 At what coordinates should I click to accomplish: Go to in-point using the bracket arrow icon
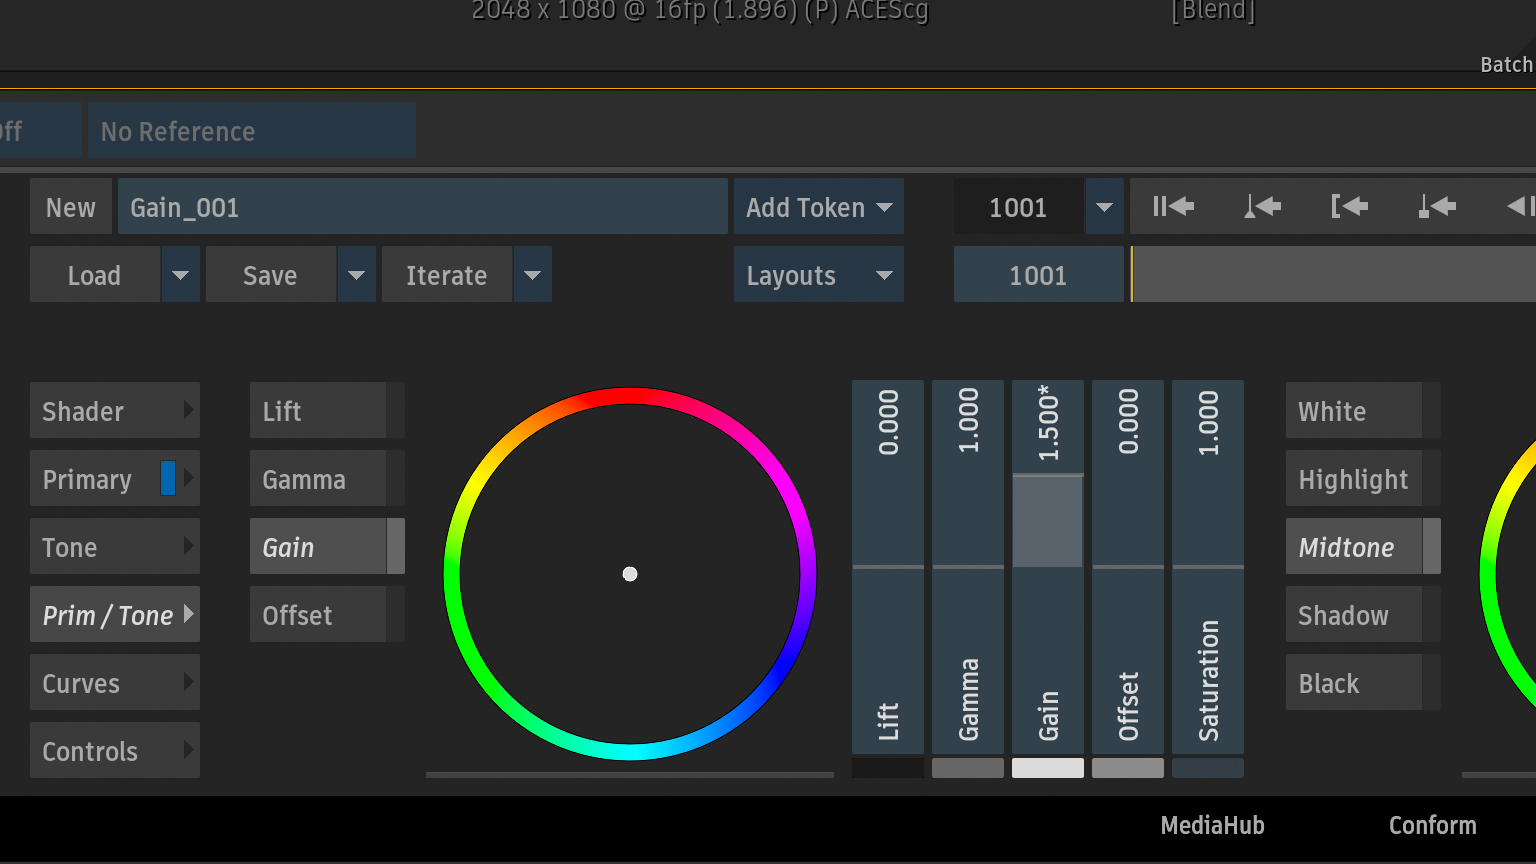pos(1349,207)
